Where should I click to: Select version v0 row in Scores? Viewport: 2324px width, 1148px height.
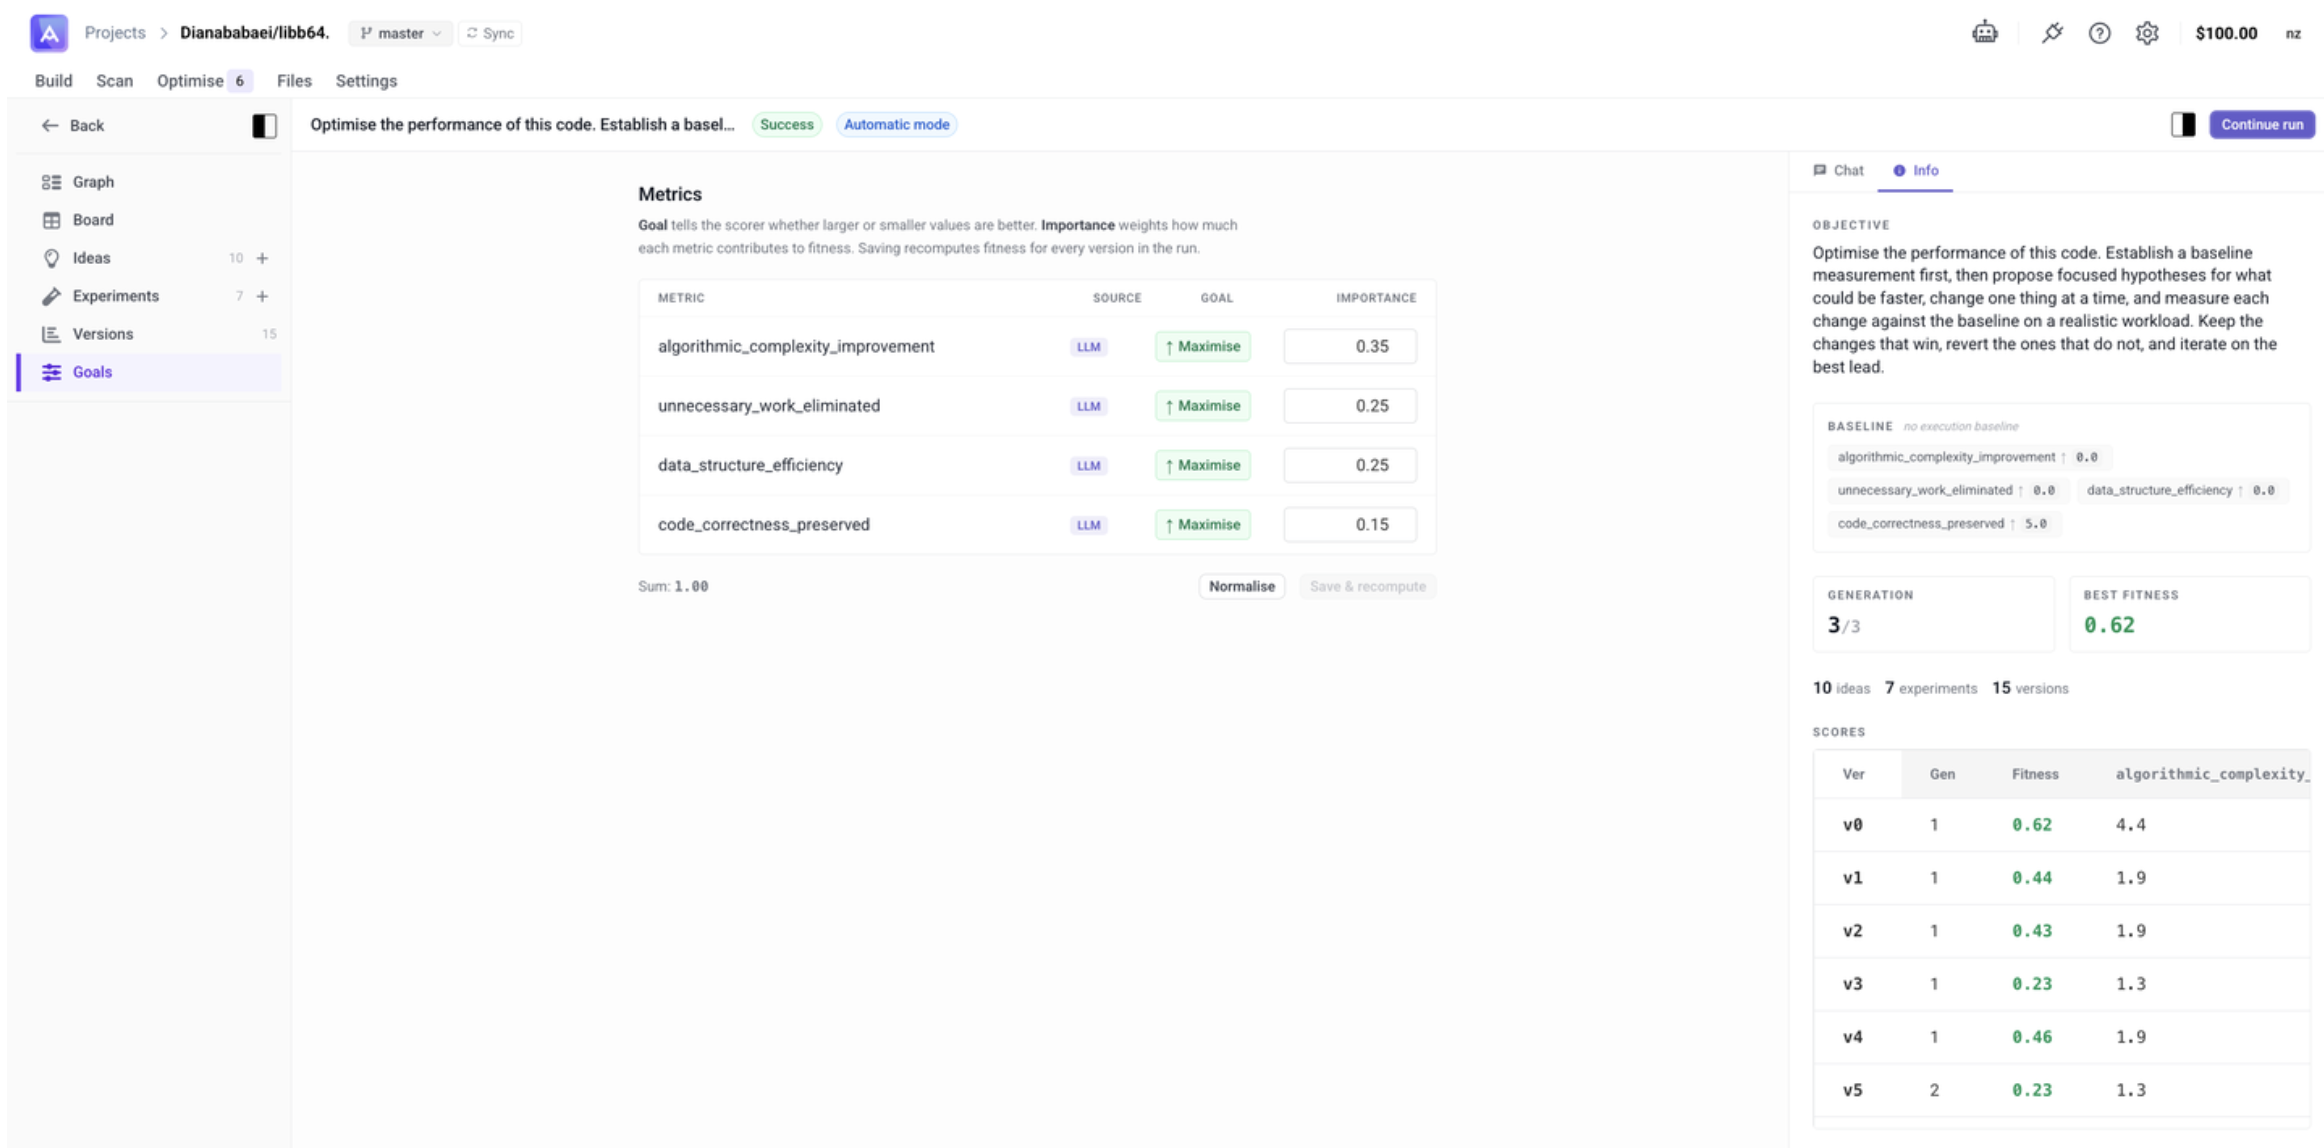pyautogui.click(x=2062, y=825)
